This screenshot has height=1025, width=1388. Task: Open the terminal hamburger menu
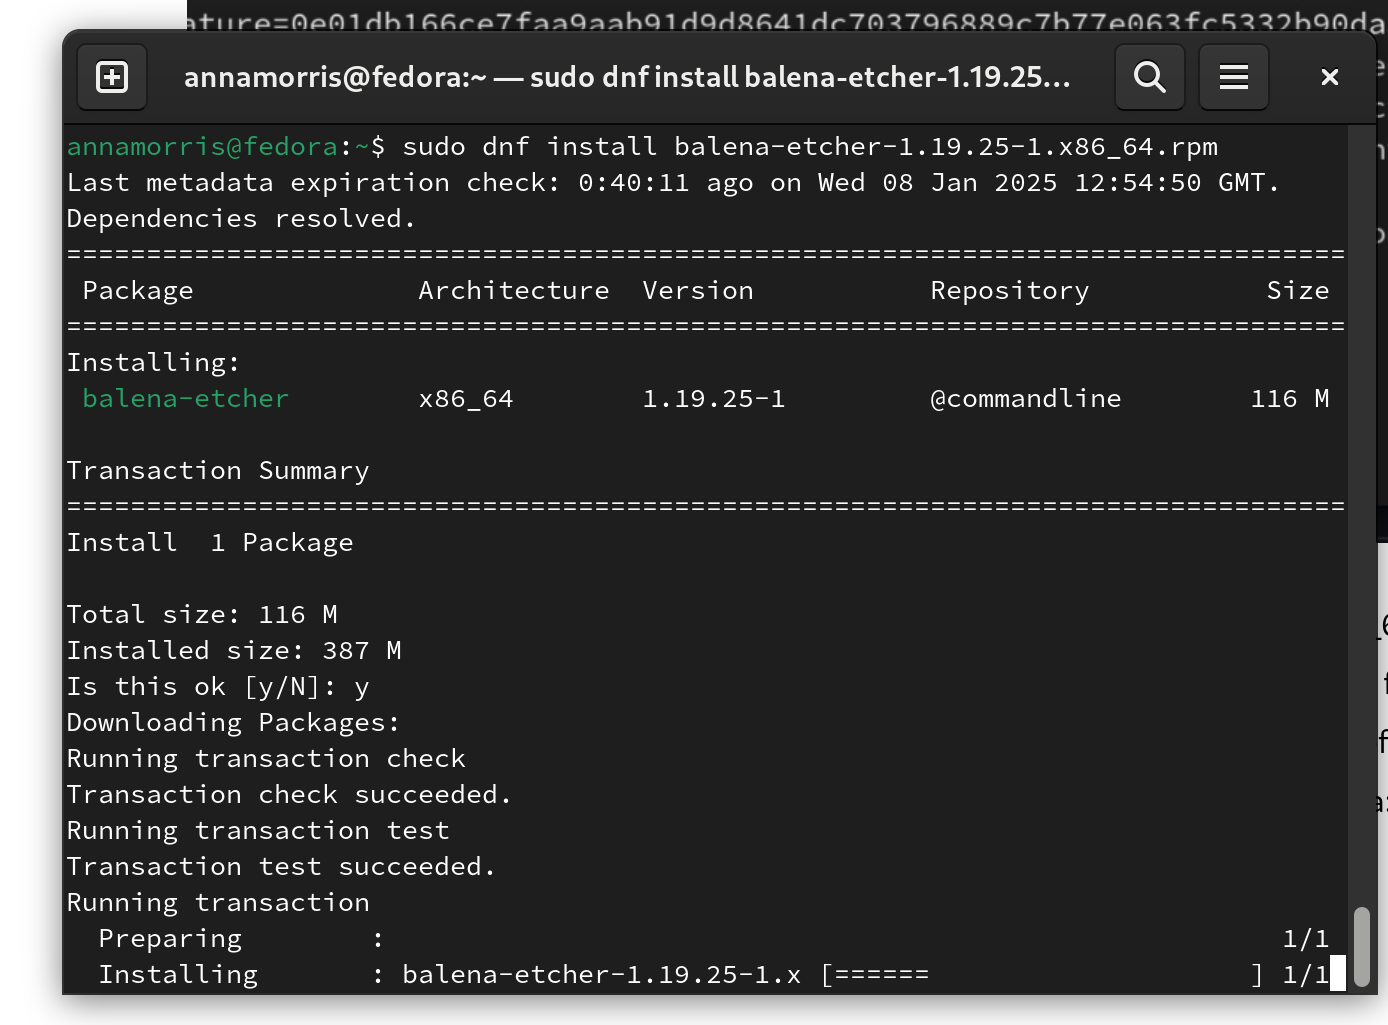point(1234,77)
